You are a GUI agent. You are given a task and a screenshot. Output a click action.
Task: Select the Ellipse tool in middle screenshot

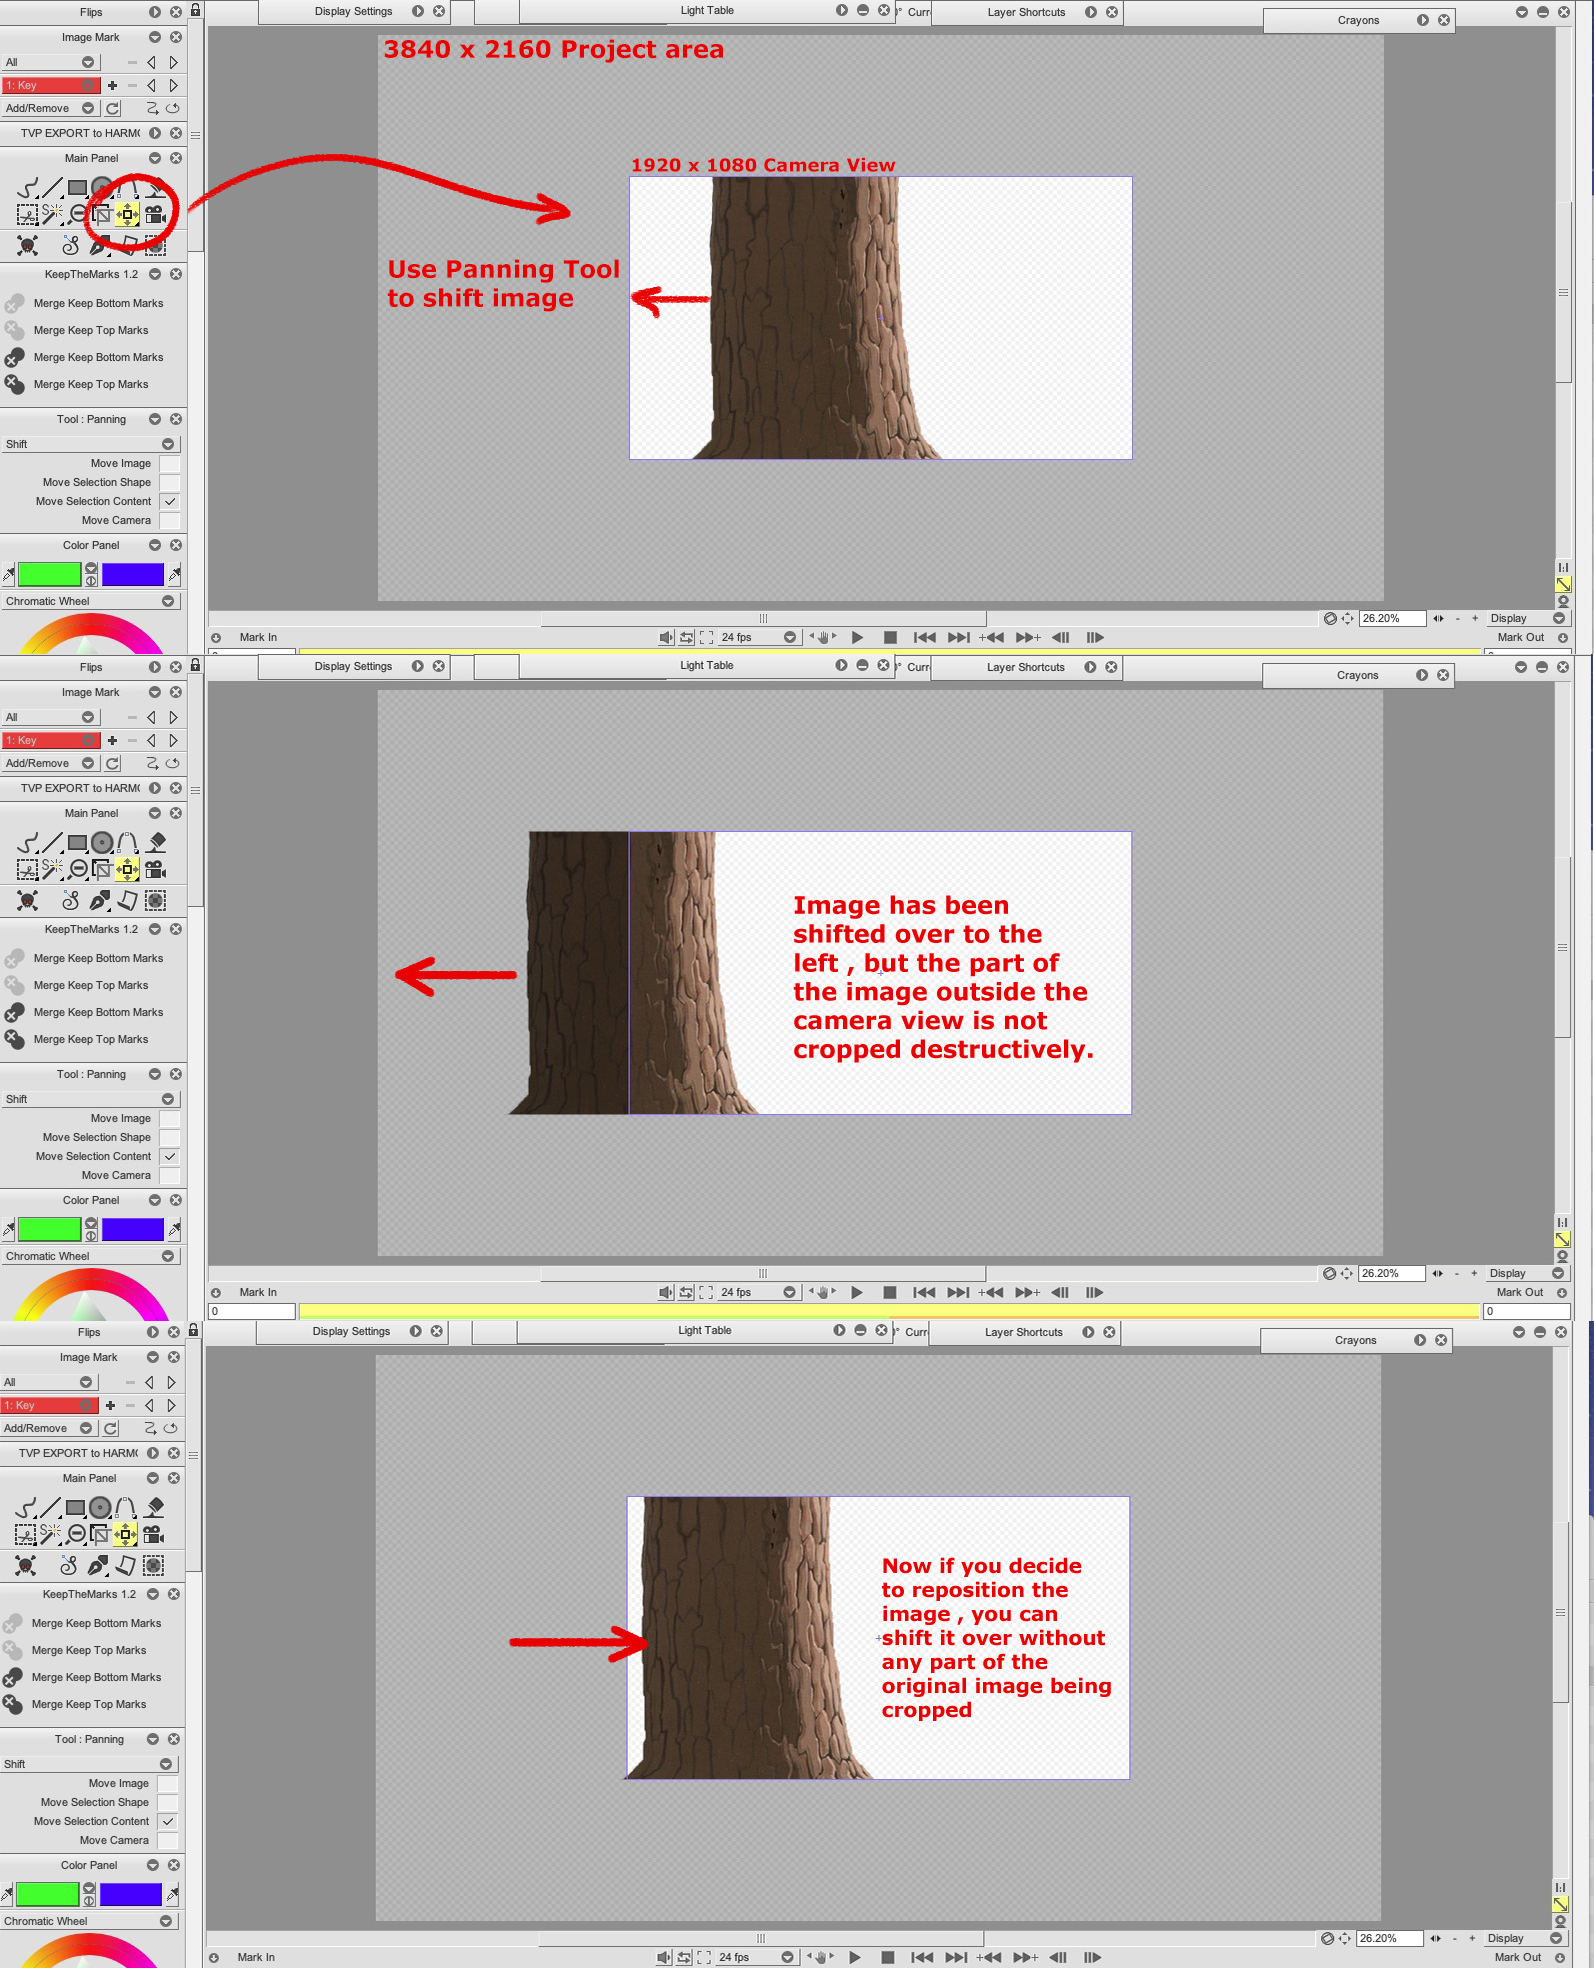102,842
